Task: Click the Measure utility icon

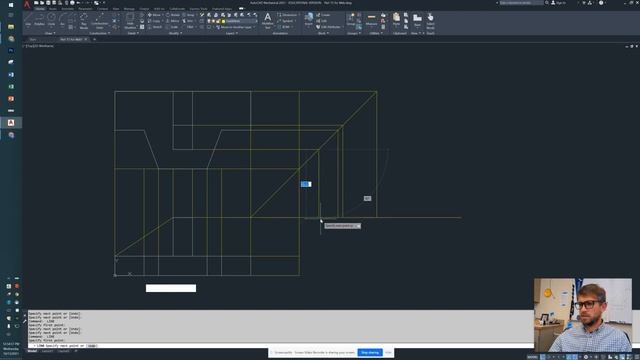Action: (371, 19)
